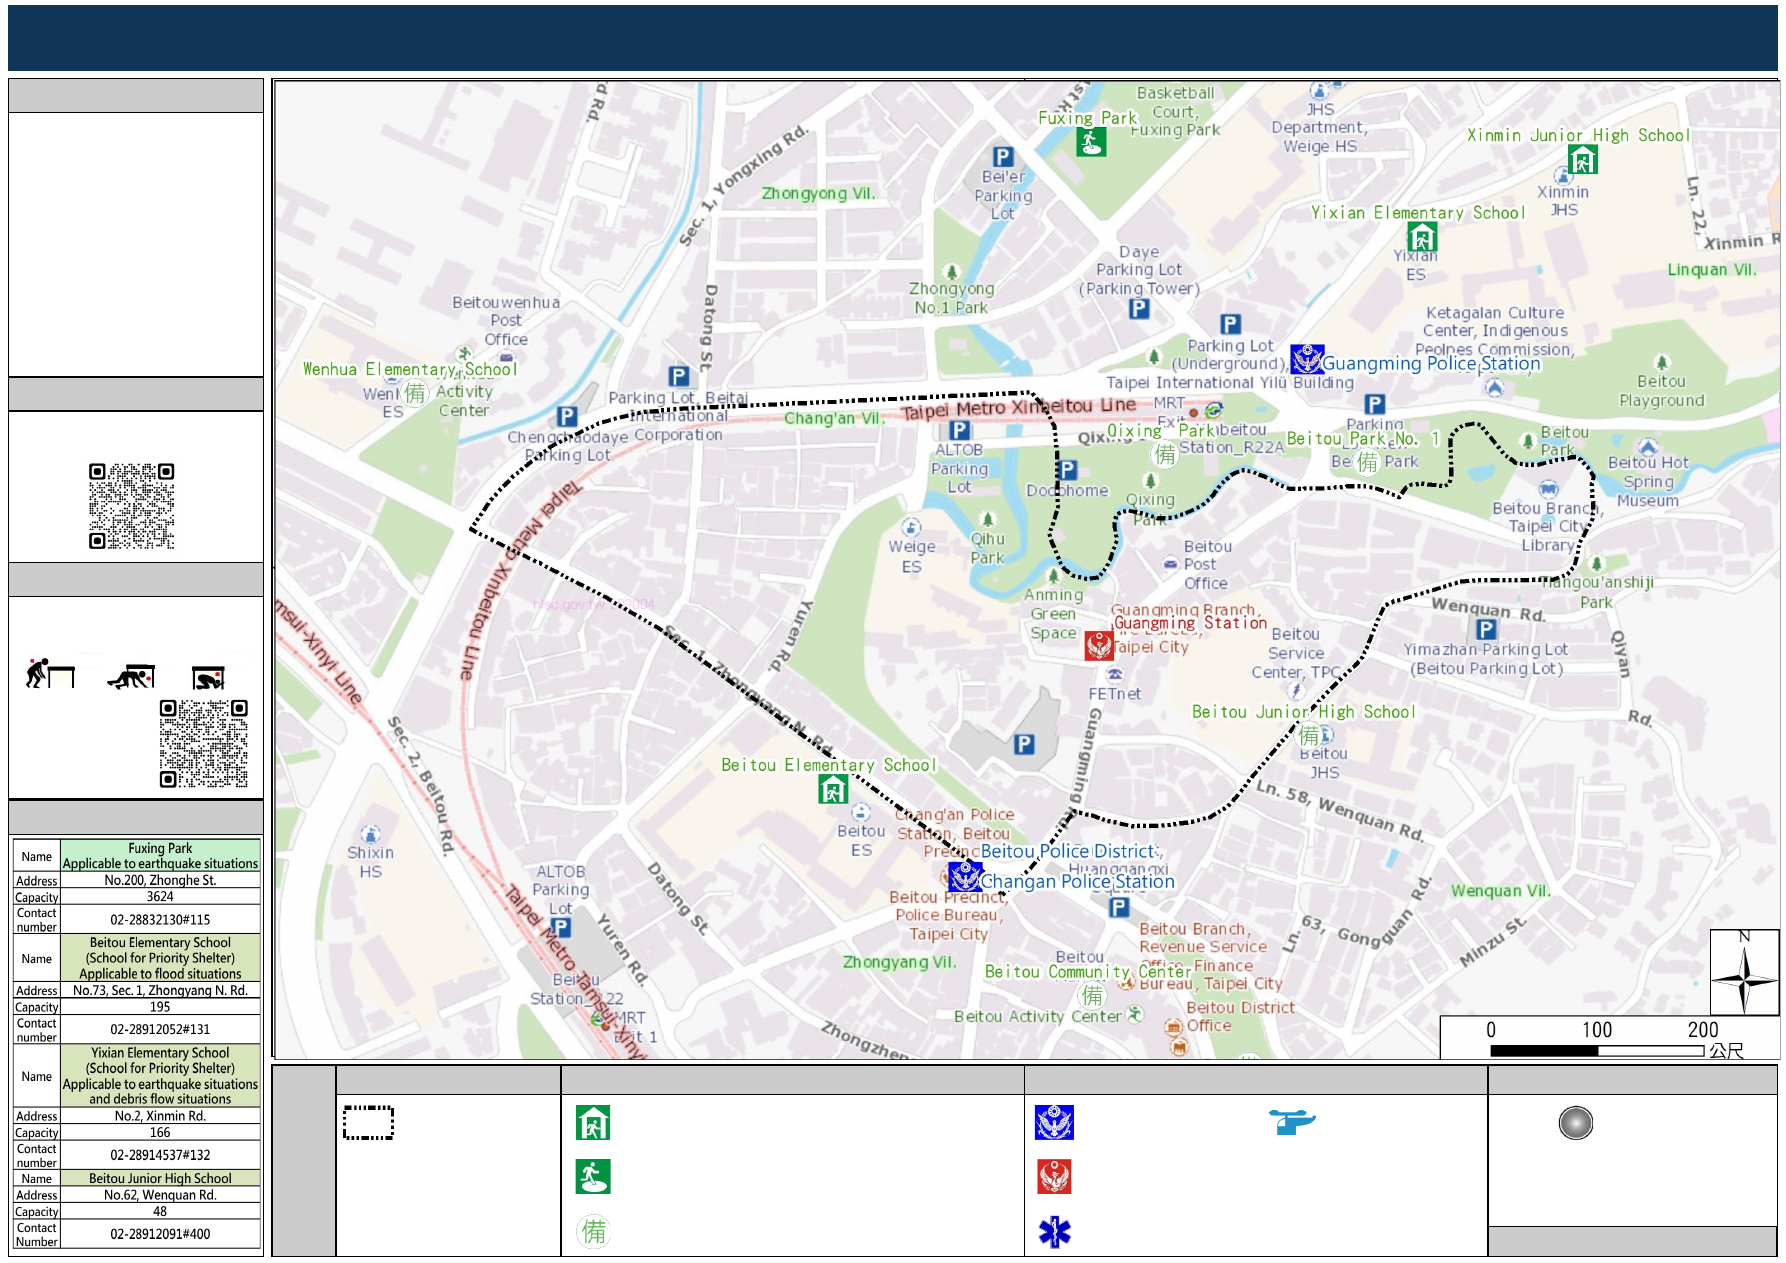Click the Beitou Community Center label

coord(1088,972)
